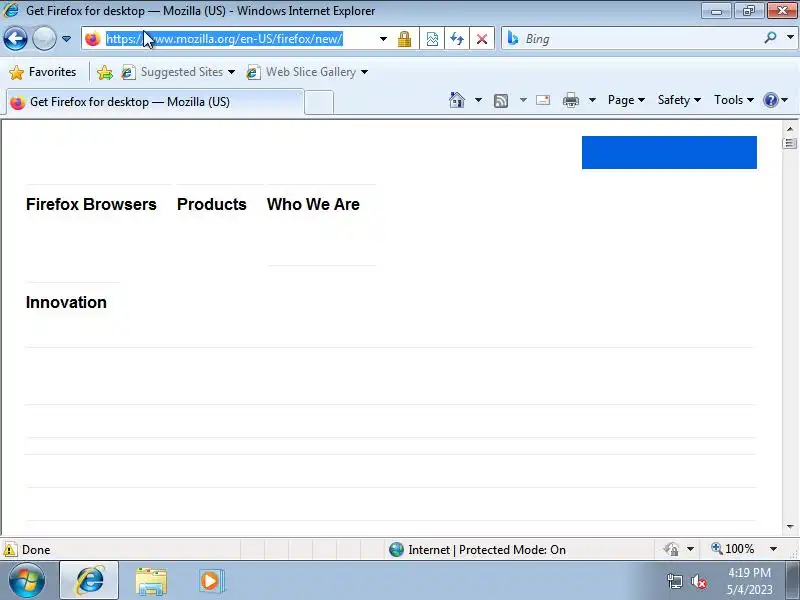Viewport: 800px width, 600px height.
Task: Click the 100% zoom level button
Action: point(733,549)
